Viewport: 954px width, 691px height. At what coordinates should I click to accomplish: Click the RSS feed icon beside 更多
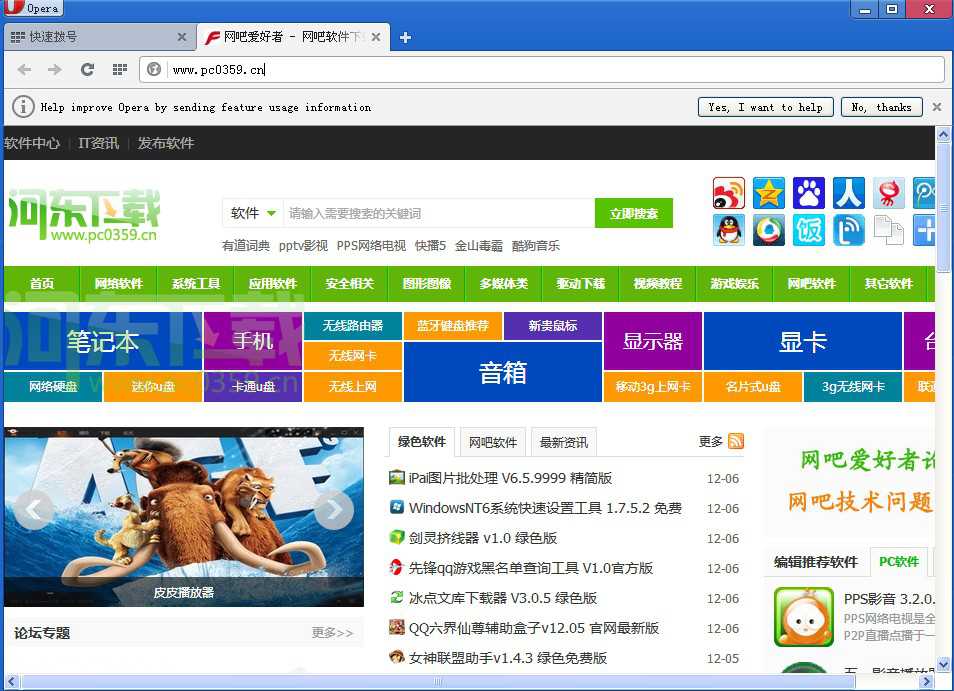coord(737,441)
